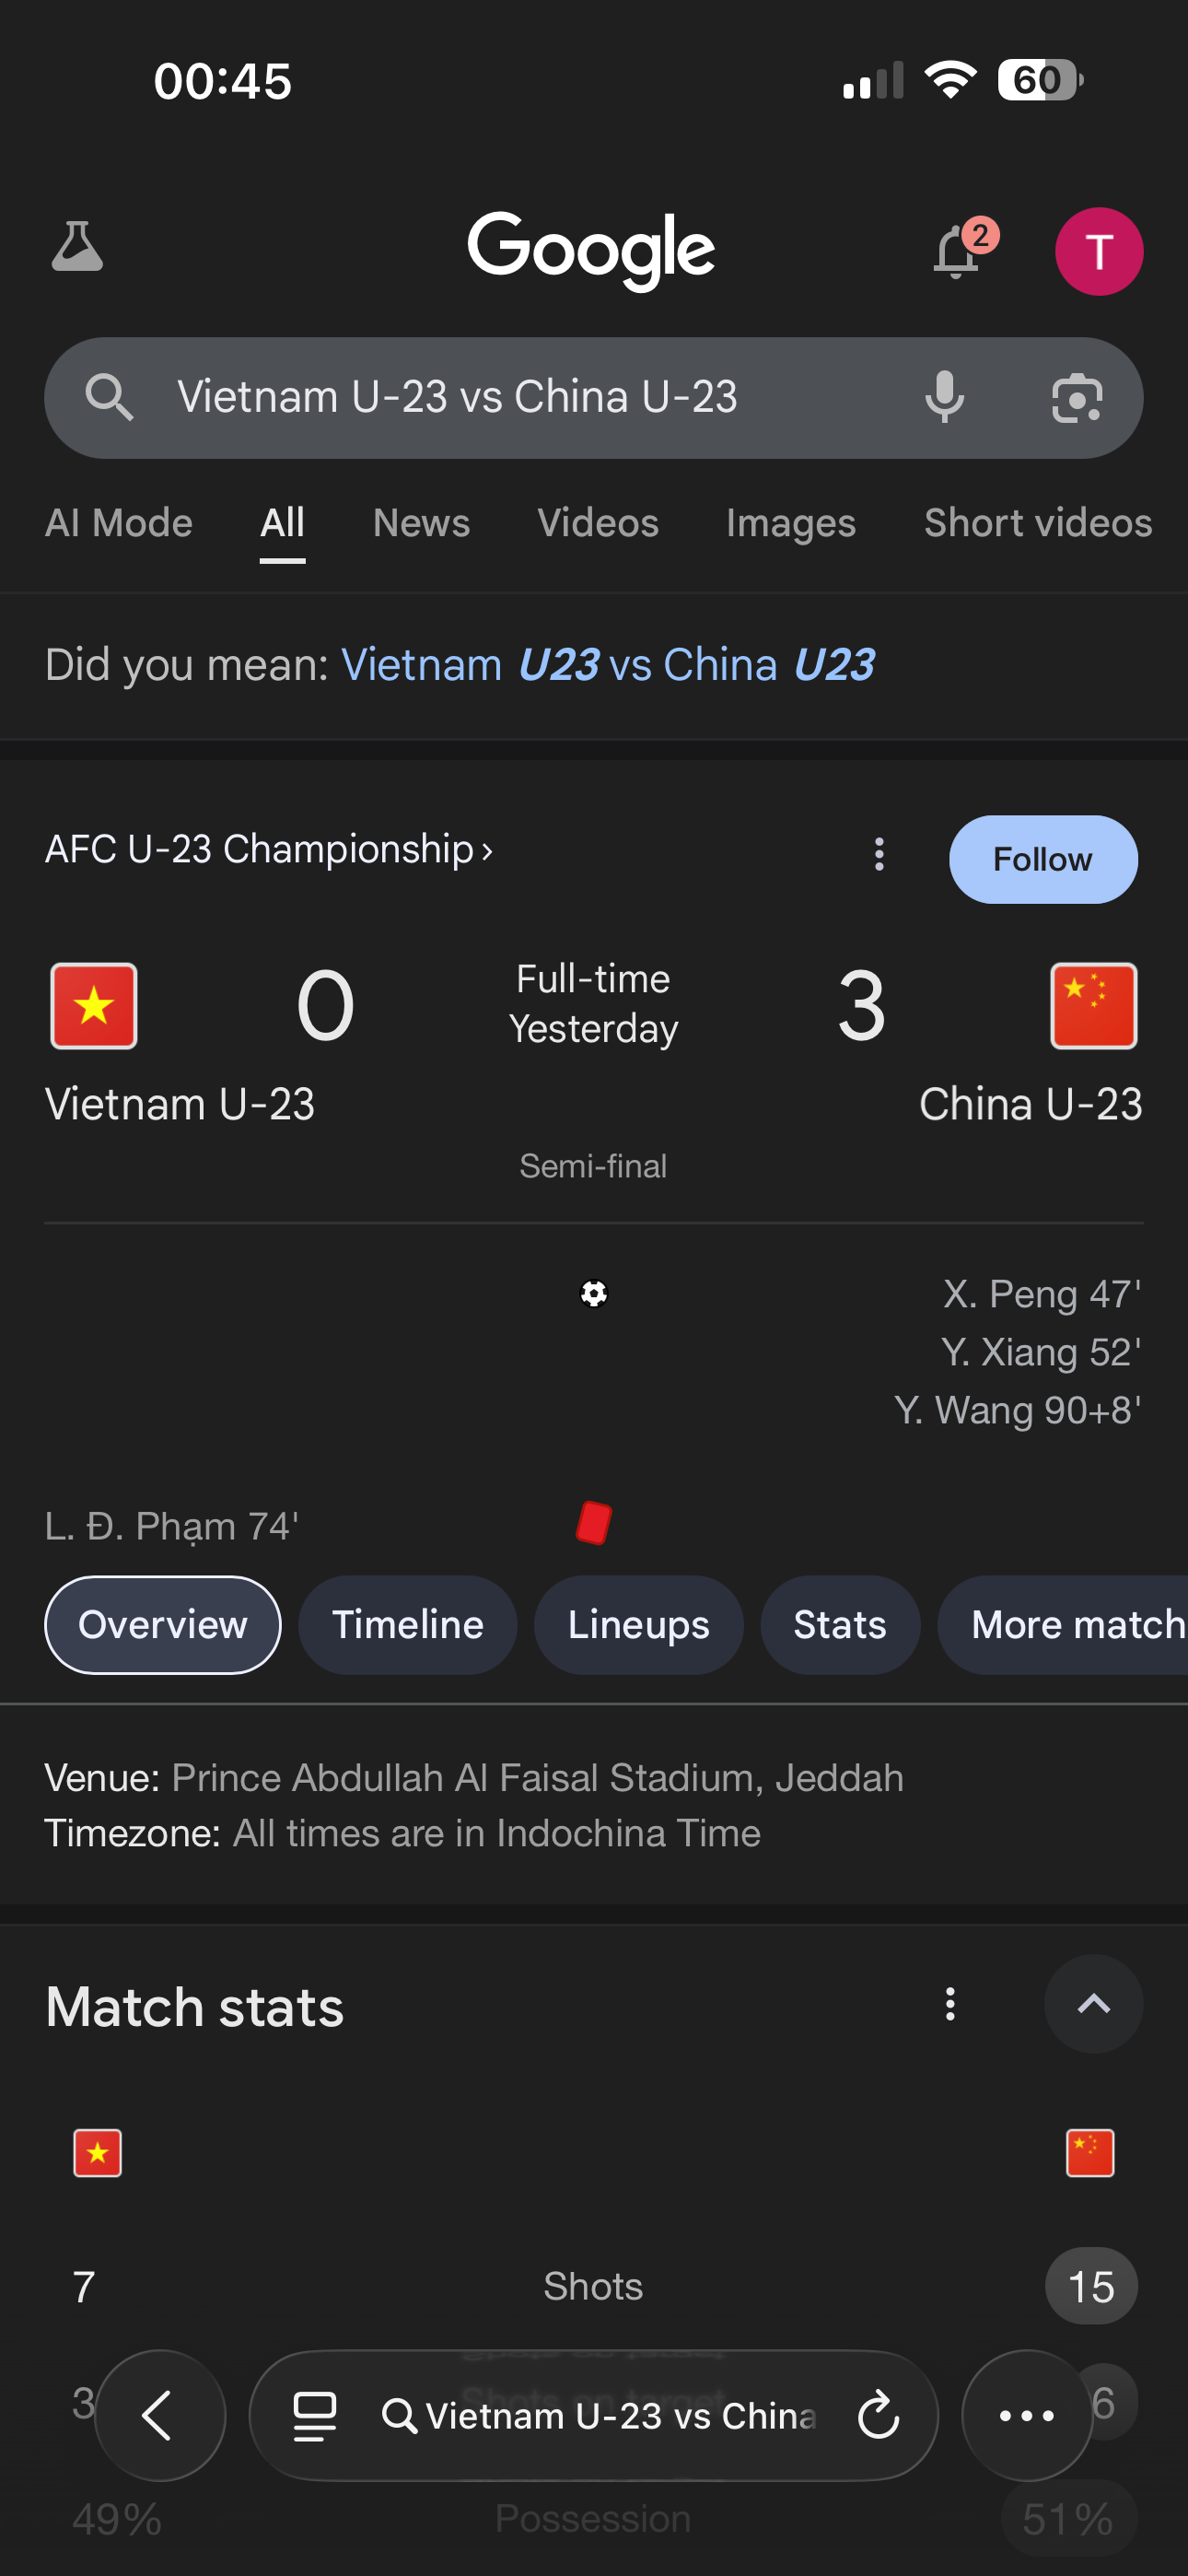Image resolution: width=1188 pixels, height=2576 pixels.
Task: Select the Lineups chip
Action: [638, 1625]
